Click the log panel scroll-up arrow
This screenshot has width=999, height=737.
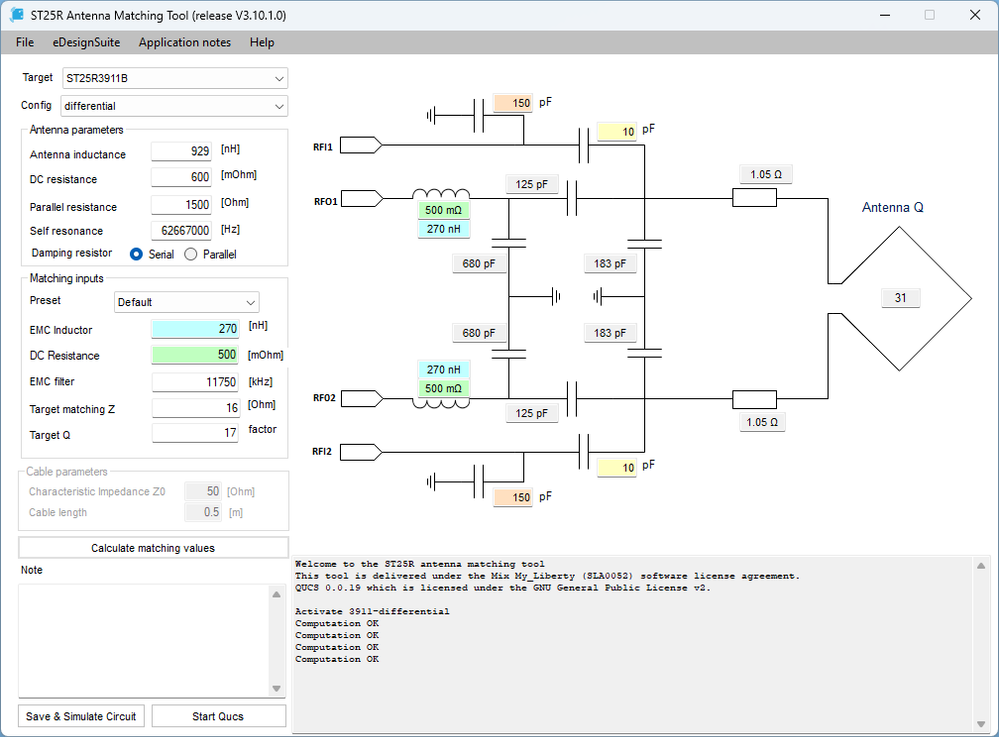(x=981, y=566)
